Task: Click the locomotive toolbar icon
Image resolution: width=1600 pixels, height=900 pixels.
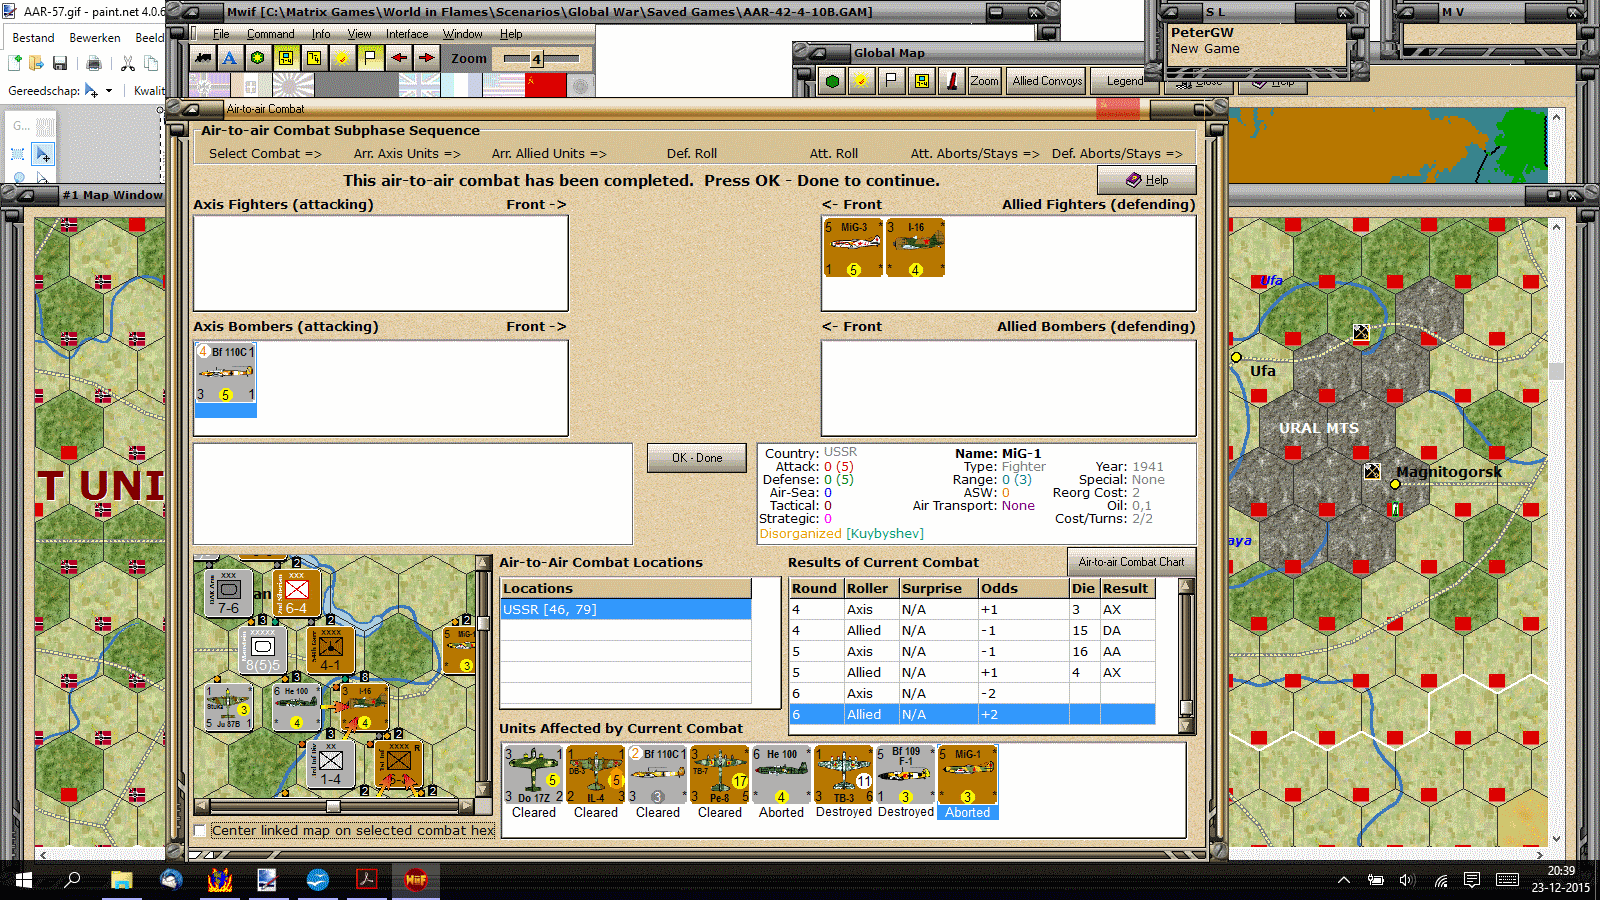Action: coord(203,58)
